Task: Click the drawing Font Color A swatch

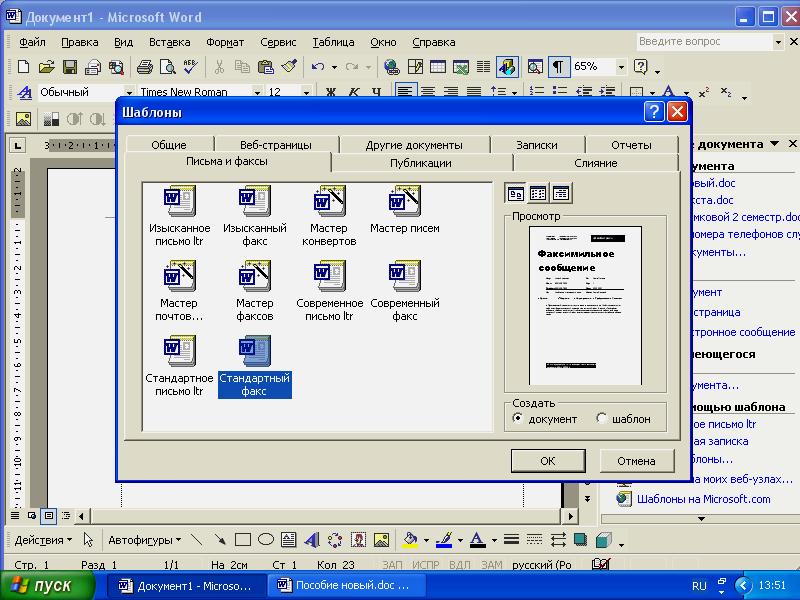Action: pyautogui.click(x=478, y=540)
